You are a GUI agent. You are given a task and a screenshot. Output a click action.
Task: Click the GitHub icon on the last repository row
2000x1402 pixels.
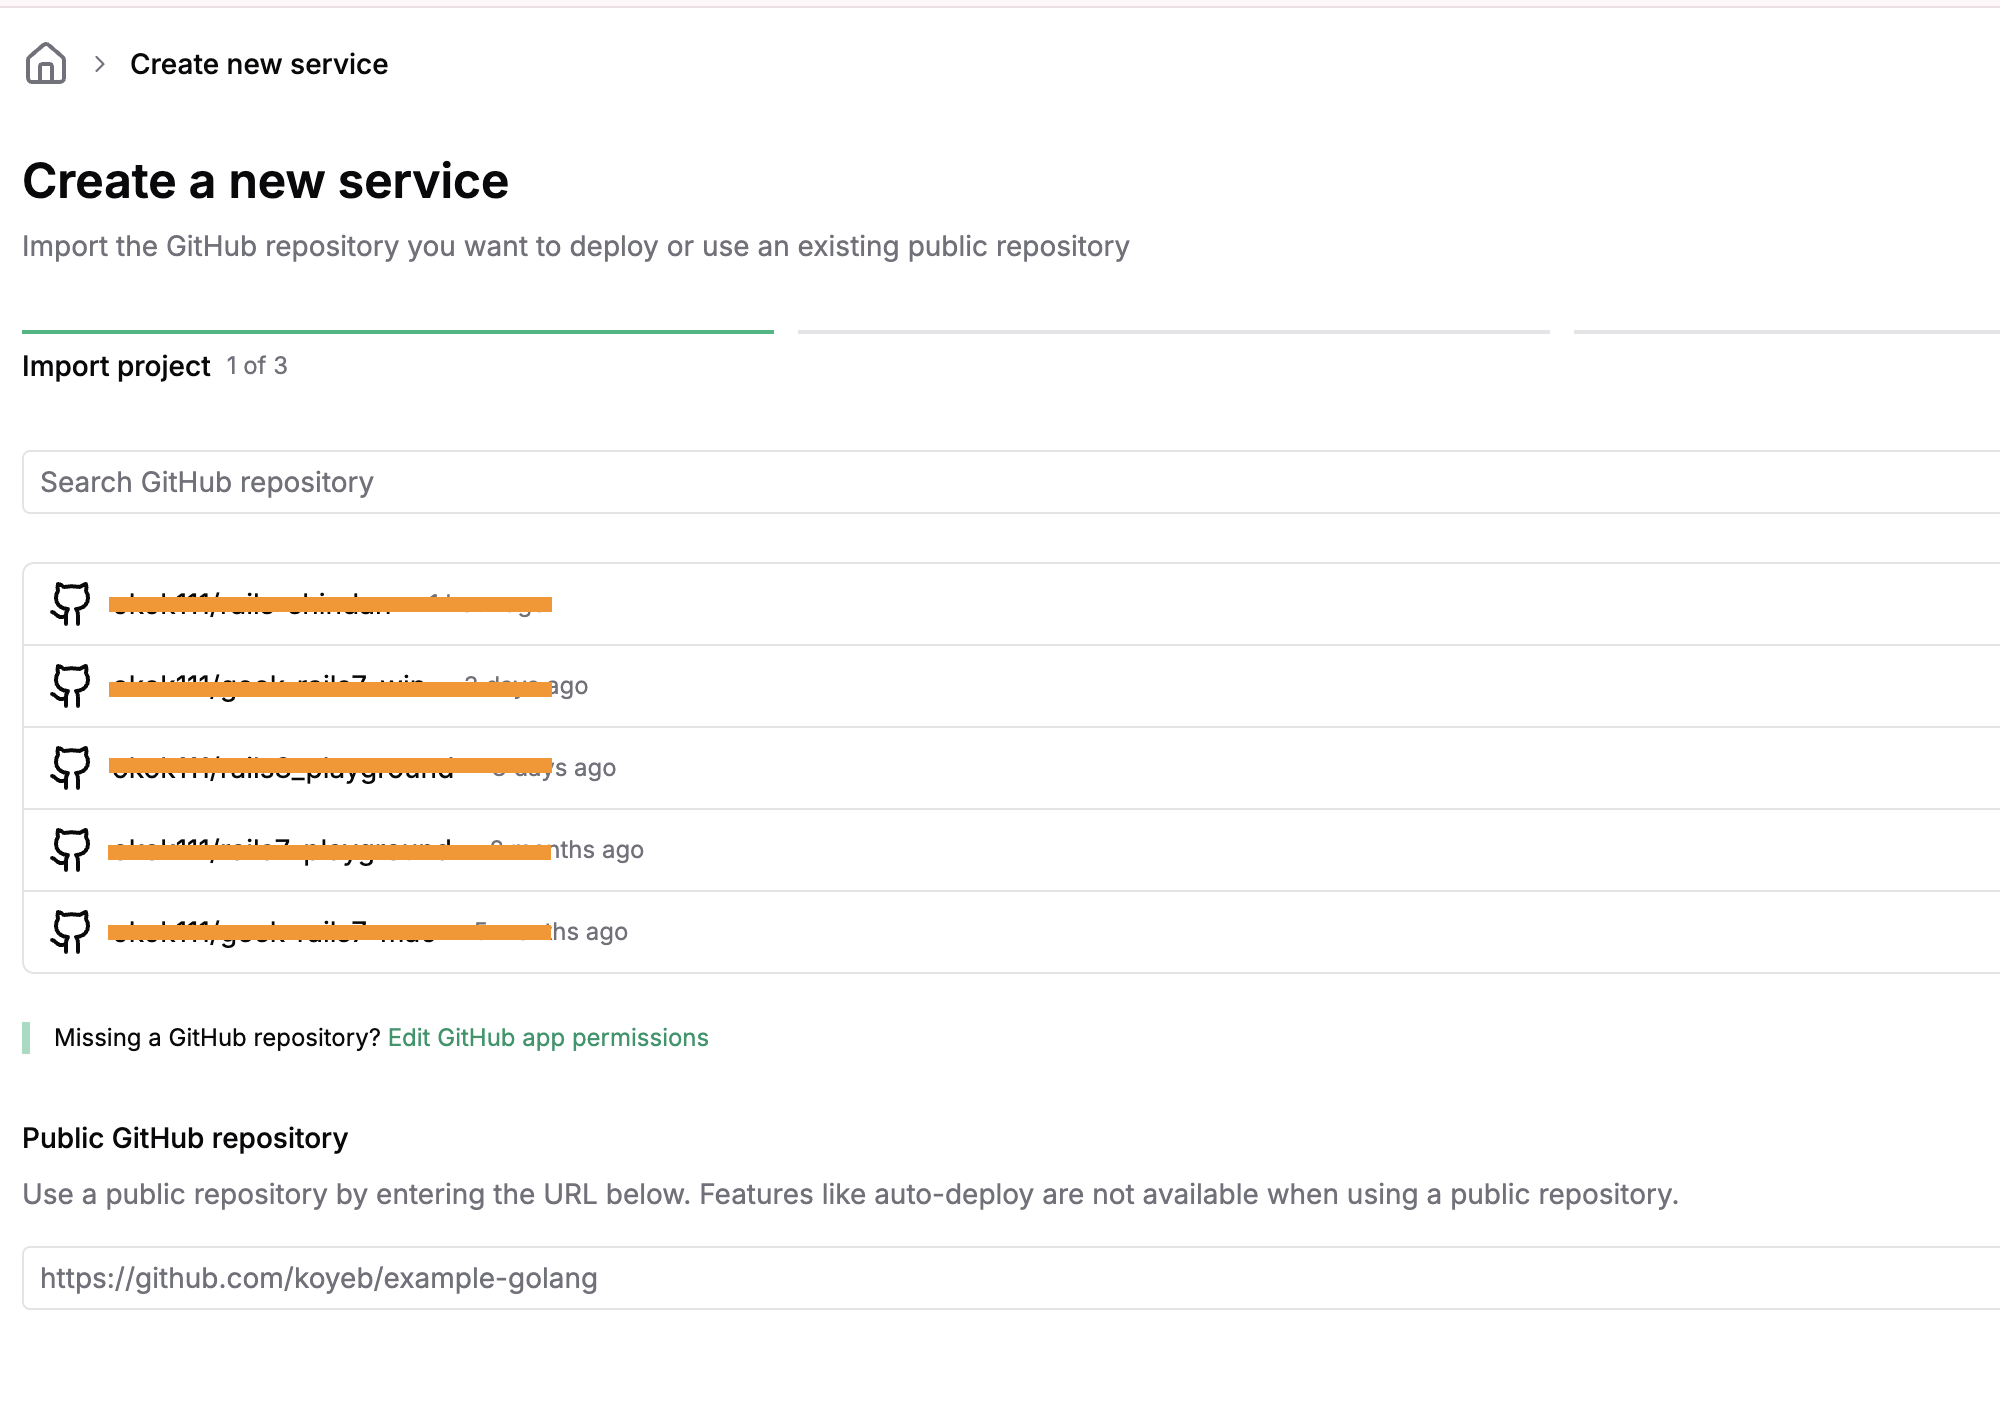70,932
